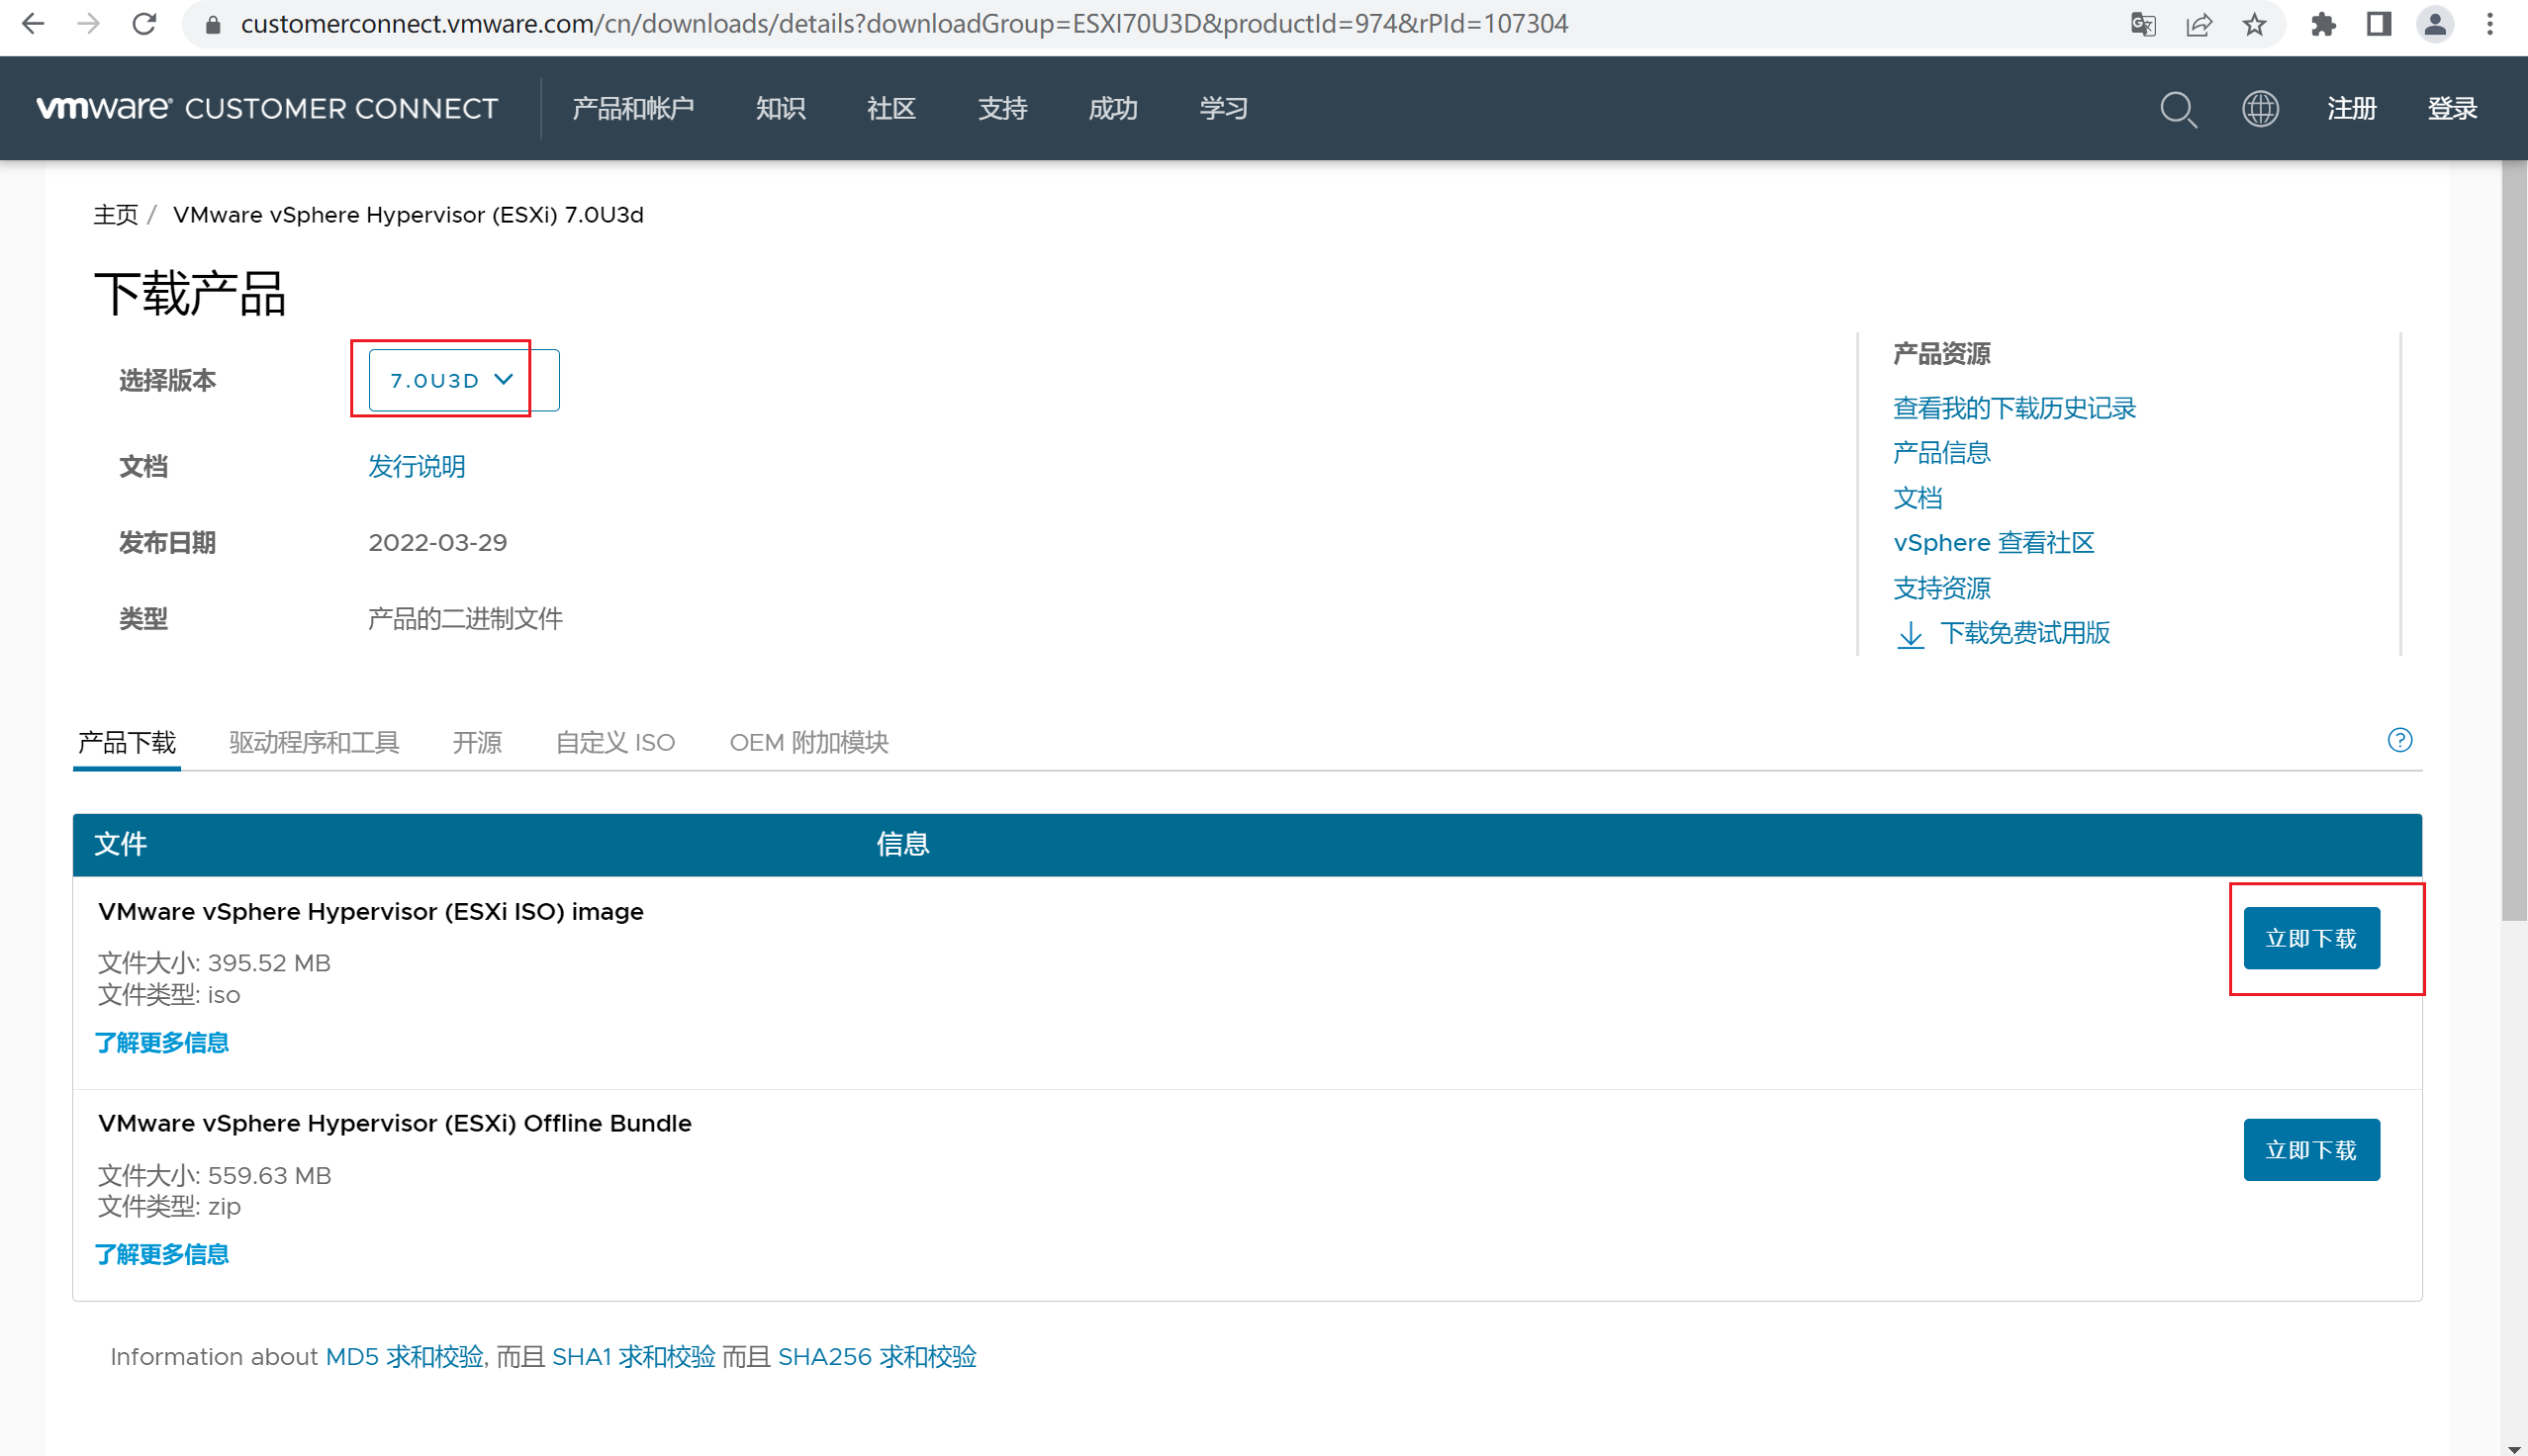Open Chrome three-dot menu
Image resolution: width=2528 pixels, height=1456 pixels.
pyautogui.click(x=2490, y=24)
